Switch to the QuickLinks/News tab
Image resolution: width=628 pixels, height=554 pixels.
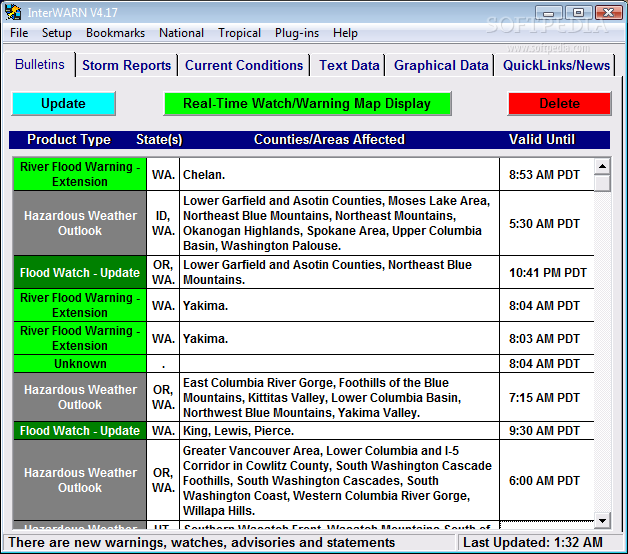(x=556, y=65)
